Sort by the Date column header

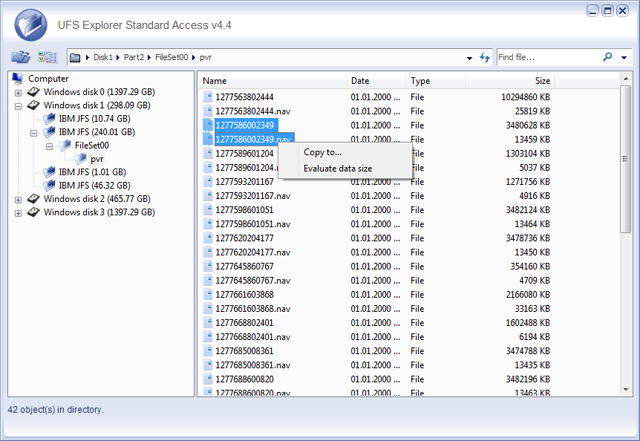[x=376, y=81]
